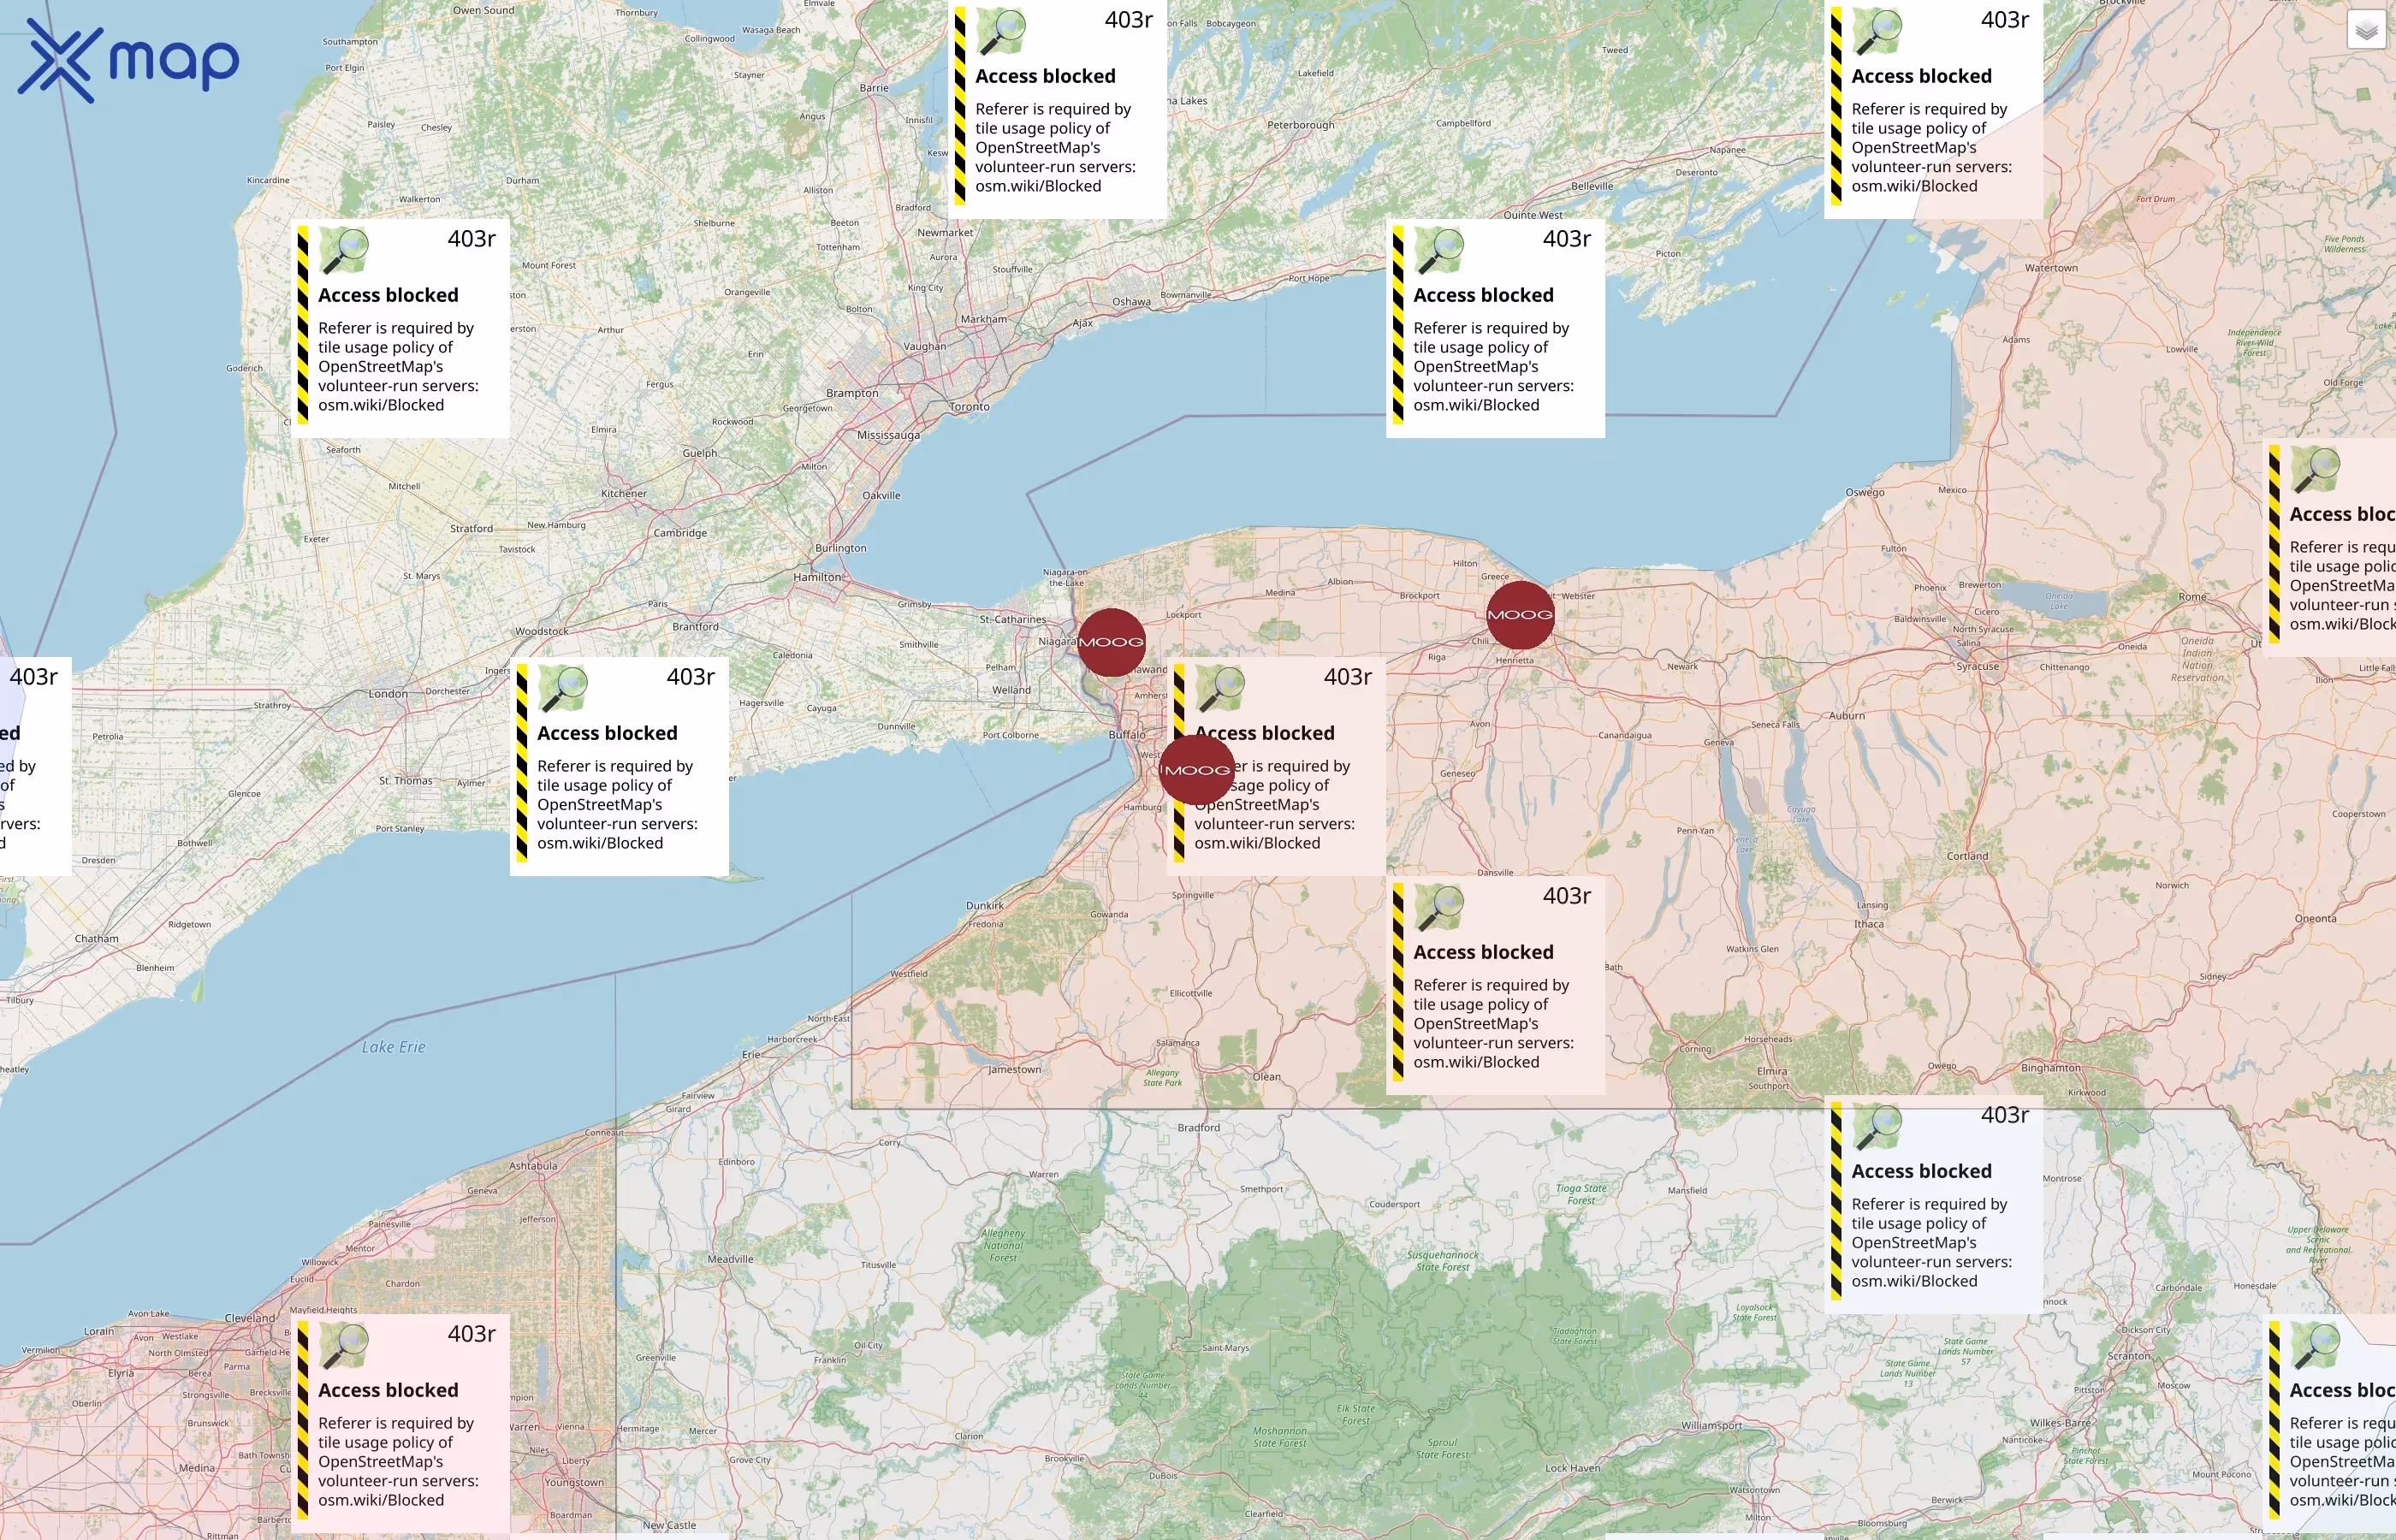Click the Oswego city label
The image size is (2396, 1540).
coord(1865,492)
